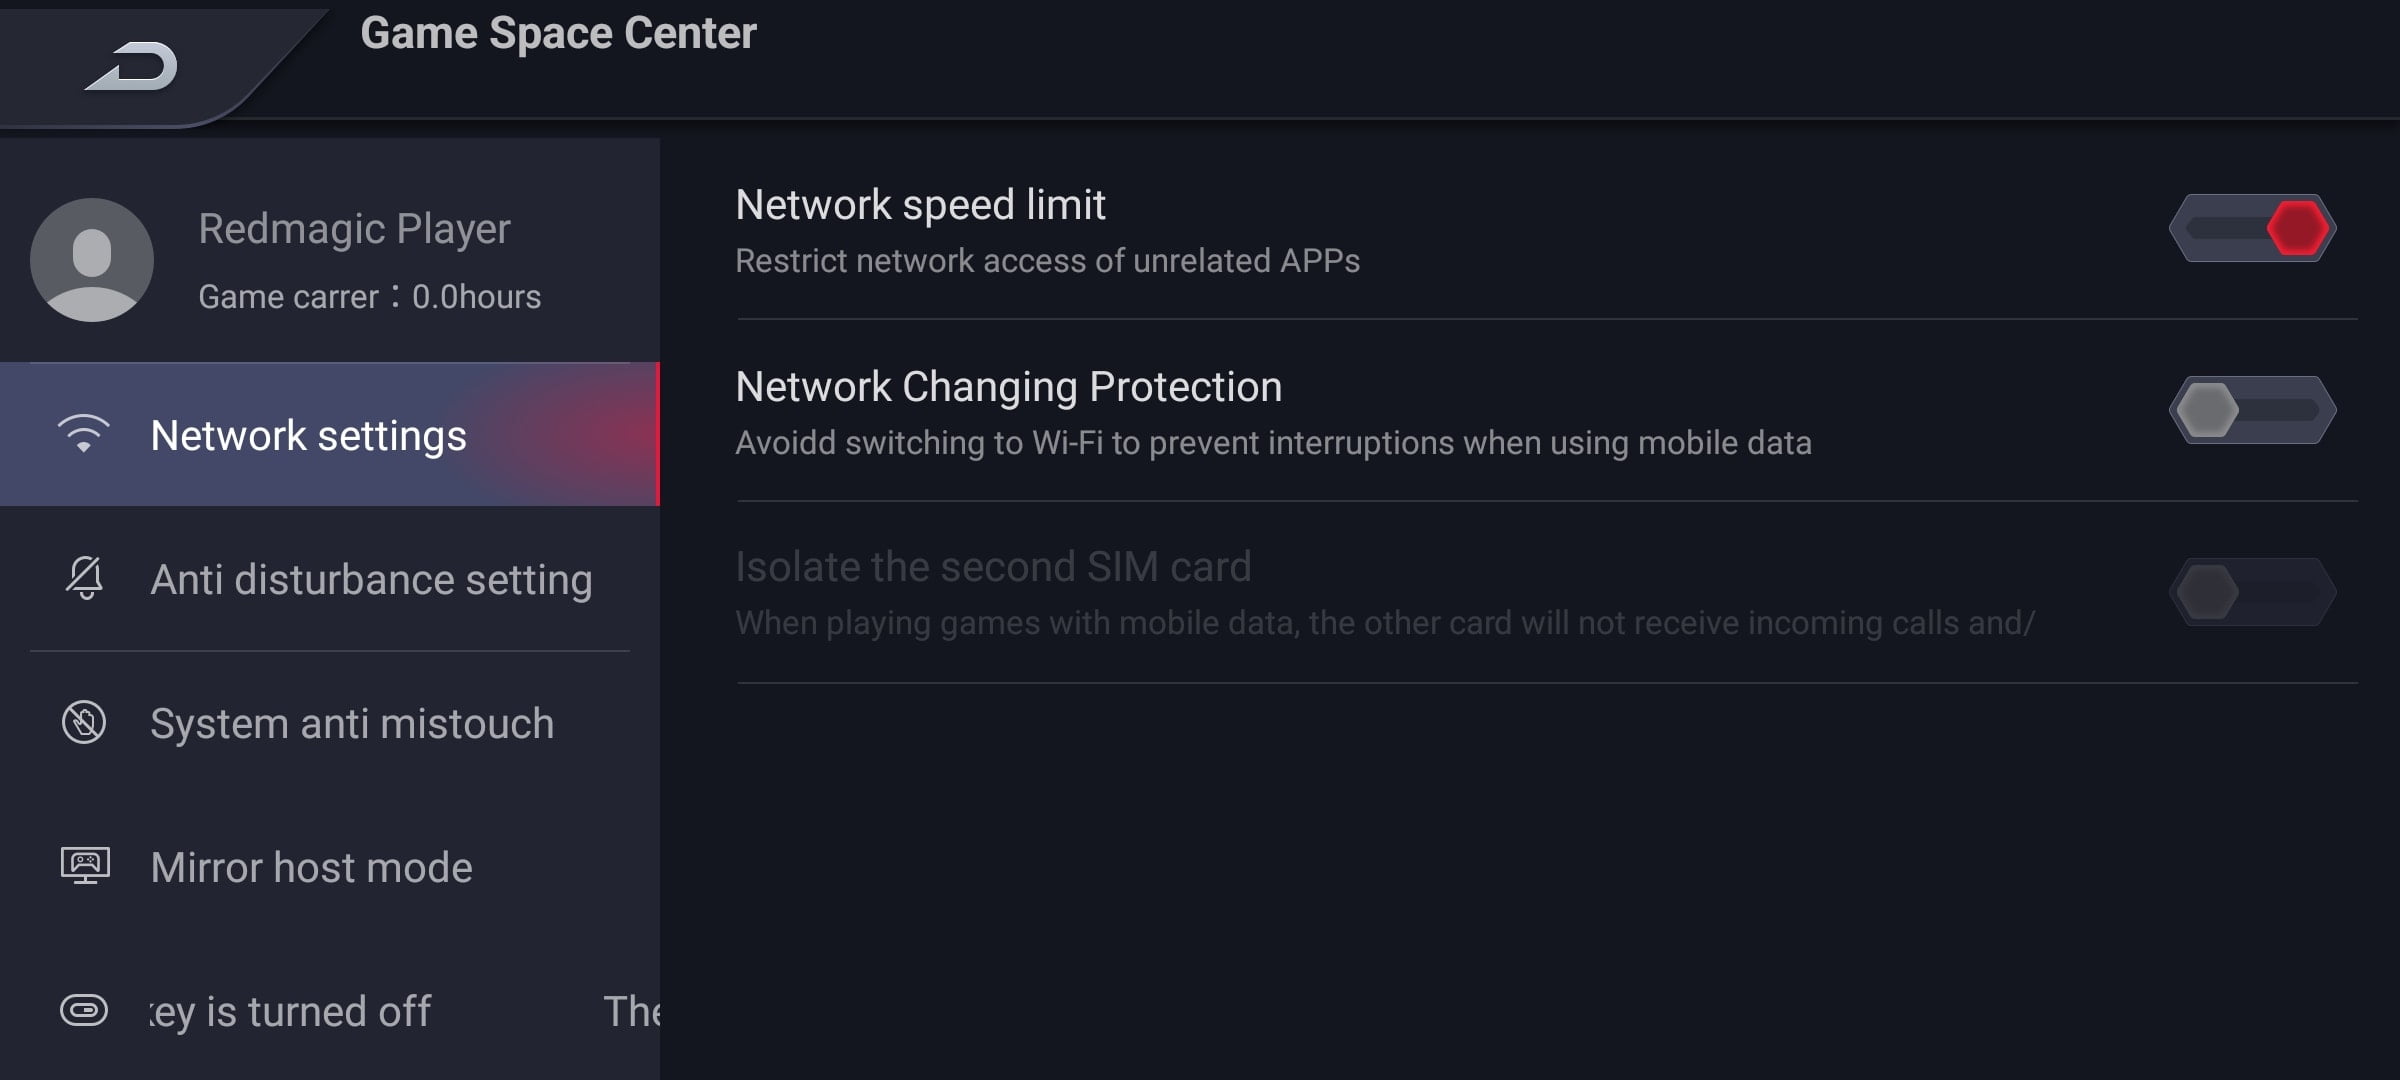The image size is (2400, 1080).
Task: Click the Network speed limit label
Action: tap(920, 205)
